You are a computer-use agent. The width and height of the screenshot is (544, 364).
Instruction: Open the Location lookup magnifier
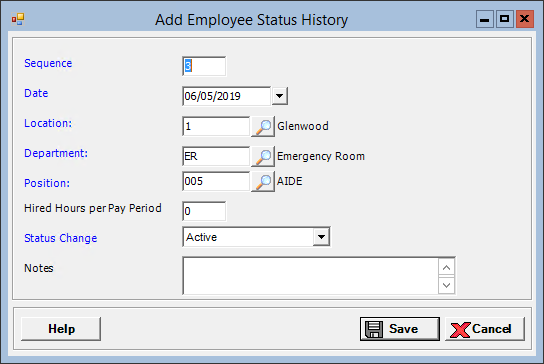263,127
